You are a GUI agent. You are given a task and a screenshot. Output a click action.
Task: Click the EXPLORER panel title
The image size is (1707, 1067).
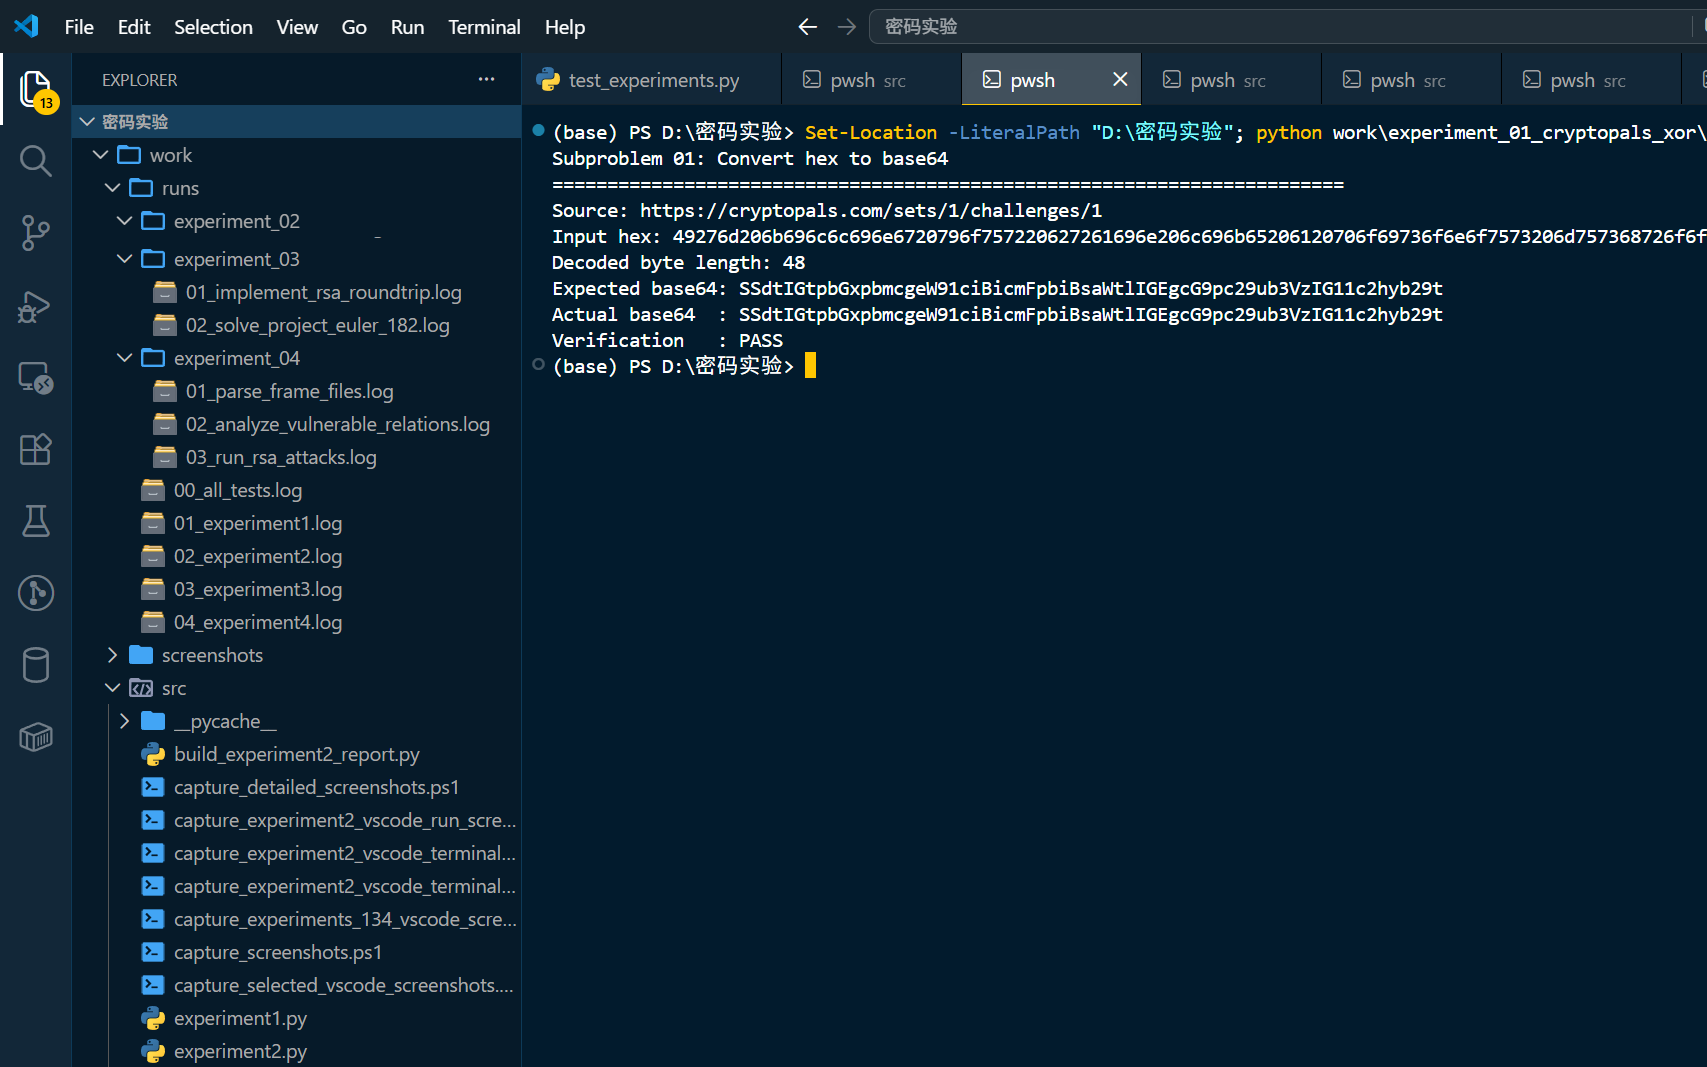[139, 80]
